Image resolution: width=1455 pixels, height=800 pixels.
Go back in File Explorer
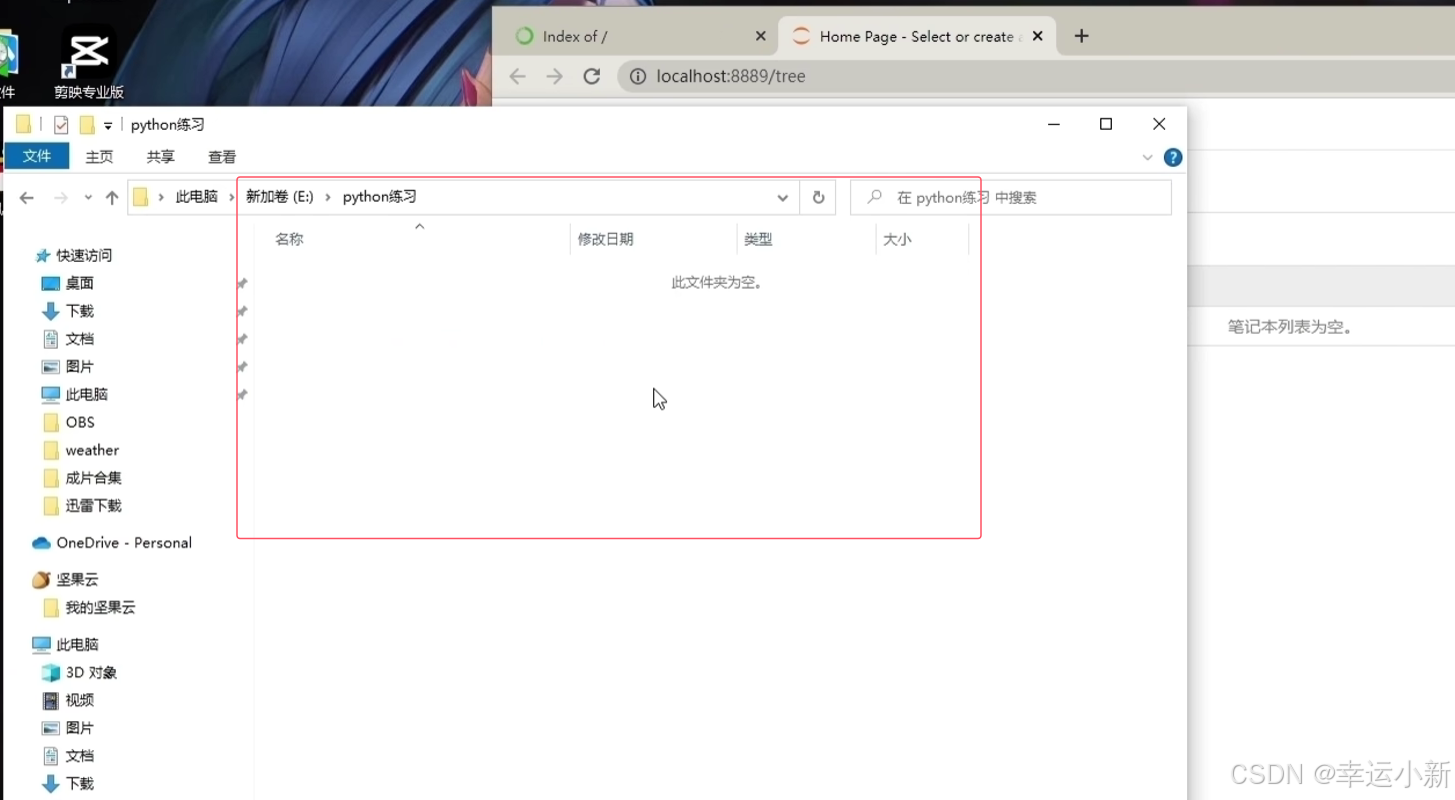27,198
